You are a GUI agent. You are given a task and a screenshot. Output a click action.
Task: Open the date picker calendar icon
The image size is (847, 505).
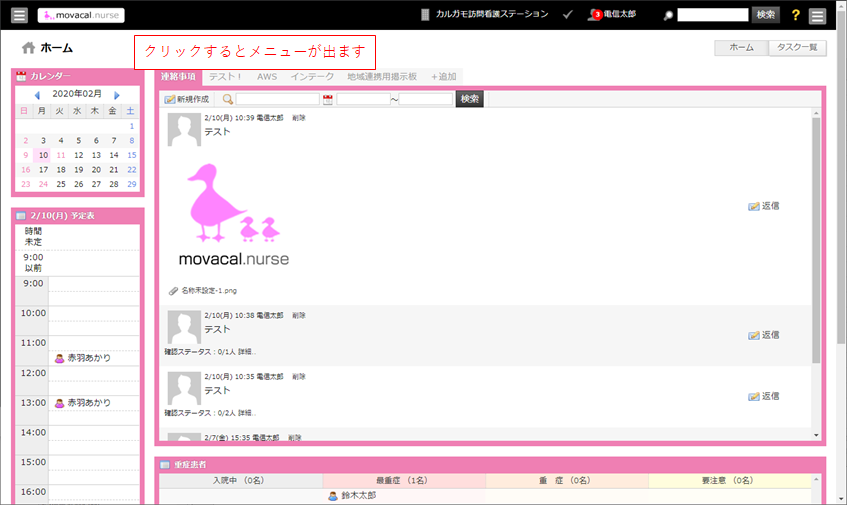327,99
